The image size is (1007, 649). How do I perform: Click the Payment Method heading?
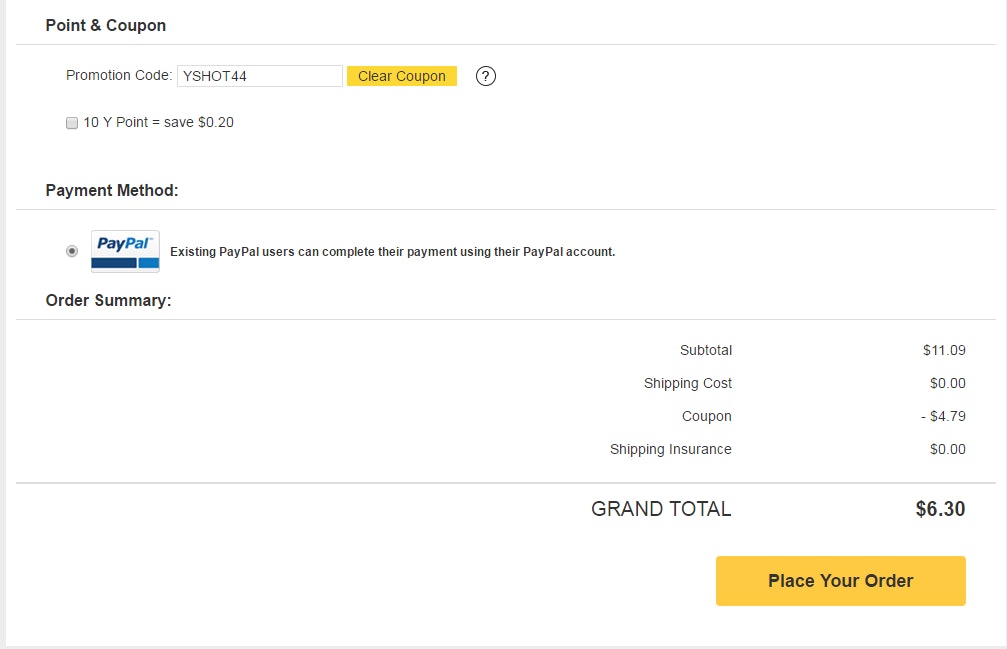112,190
